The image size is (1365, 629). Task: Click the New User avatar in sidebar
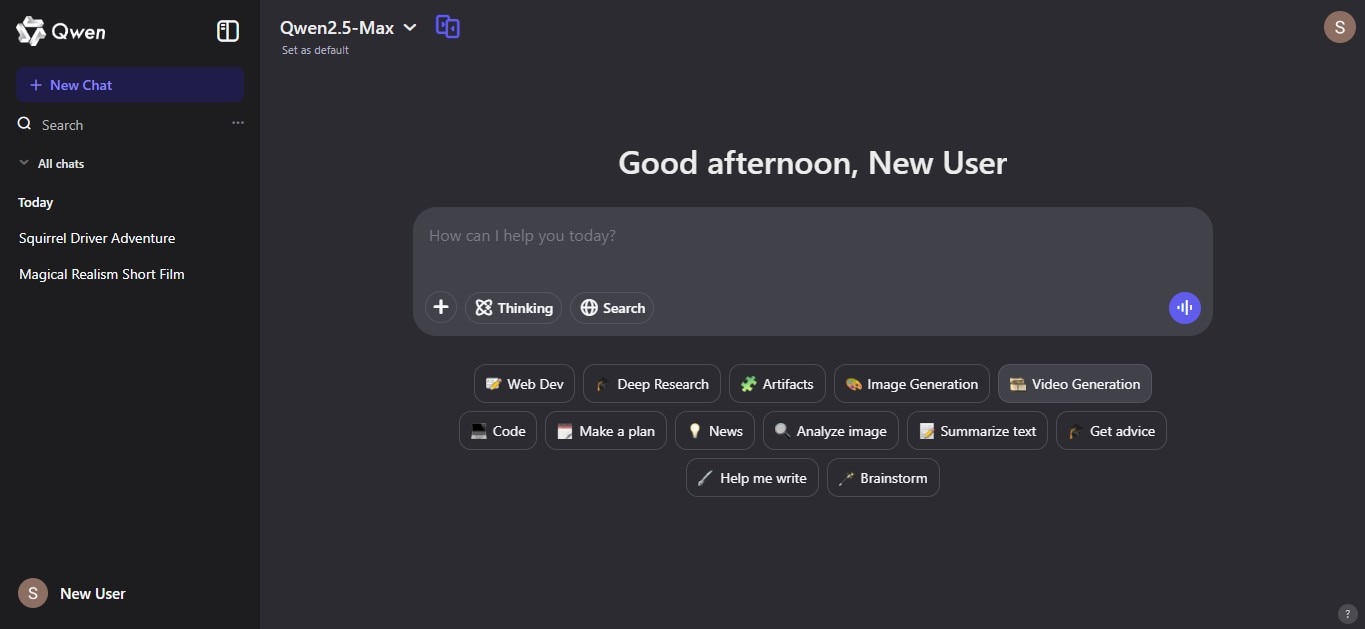pos(33,593)
